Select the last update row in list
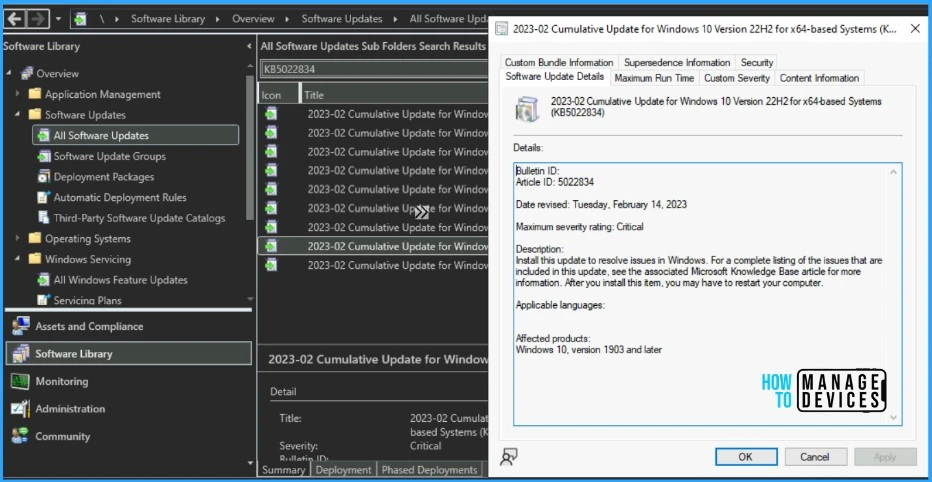932x482 pixels. (373, 265)
